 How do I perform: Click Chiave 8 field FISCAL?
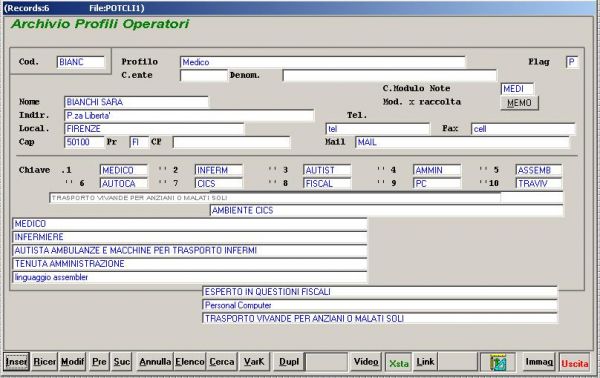point(327,184)
